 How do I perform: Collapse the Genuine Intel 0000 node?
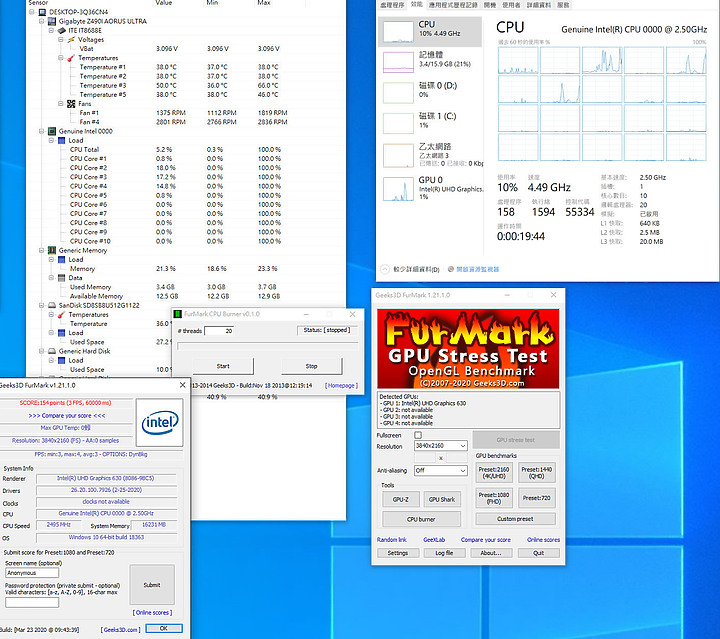41,131
